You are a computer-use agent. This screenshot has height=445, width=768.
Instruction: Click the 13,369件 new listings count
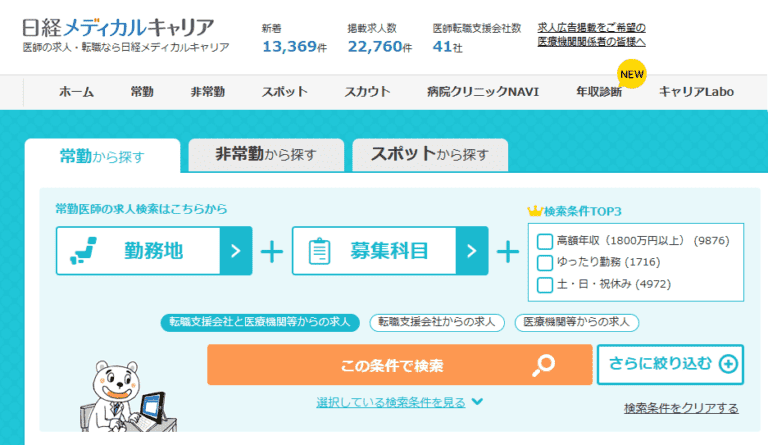click(x=294, y=47)
